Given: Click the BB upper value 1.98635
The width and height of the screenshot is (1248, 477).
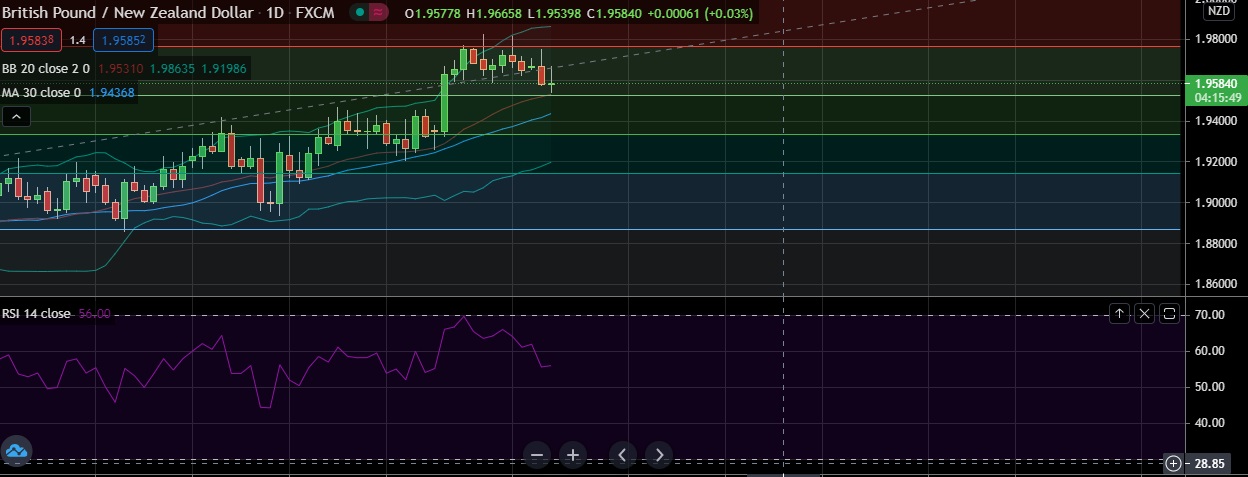Looking at the screenshot, I should 173,69.
